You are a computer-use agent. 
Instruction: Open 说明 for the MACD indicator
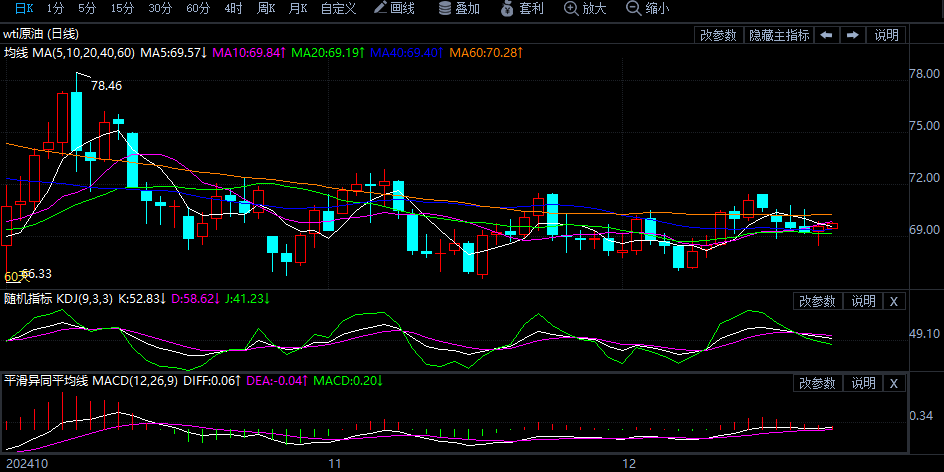pyautogui.click(x=863, y=383)
